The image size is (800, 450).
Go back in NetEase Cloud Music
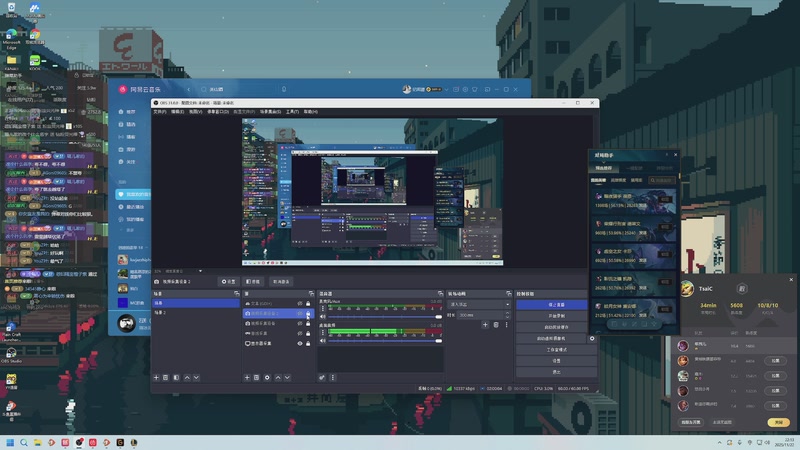coord(188,89)
